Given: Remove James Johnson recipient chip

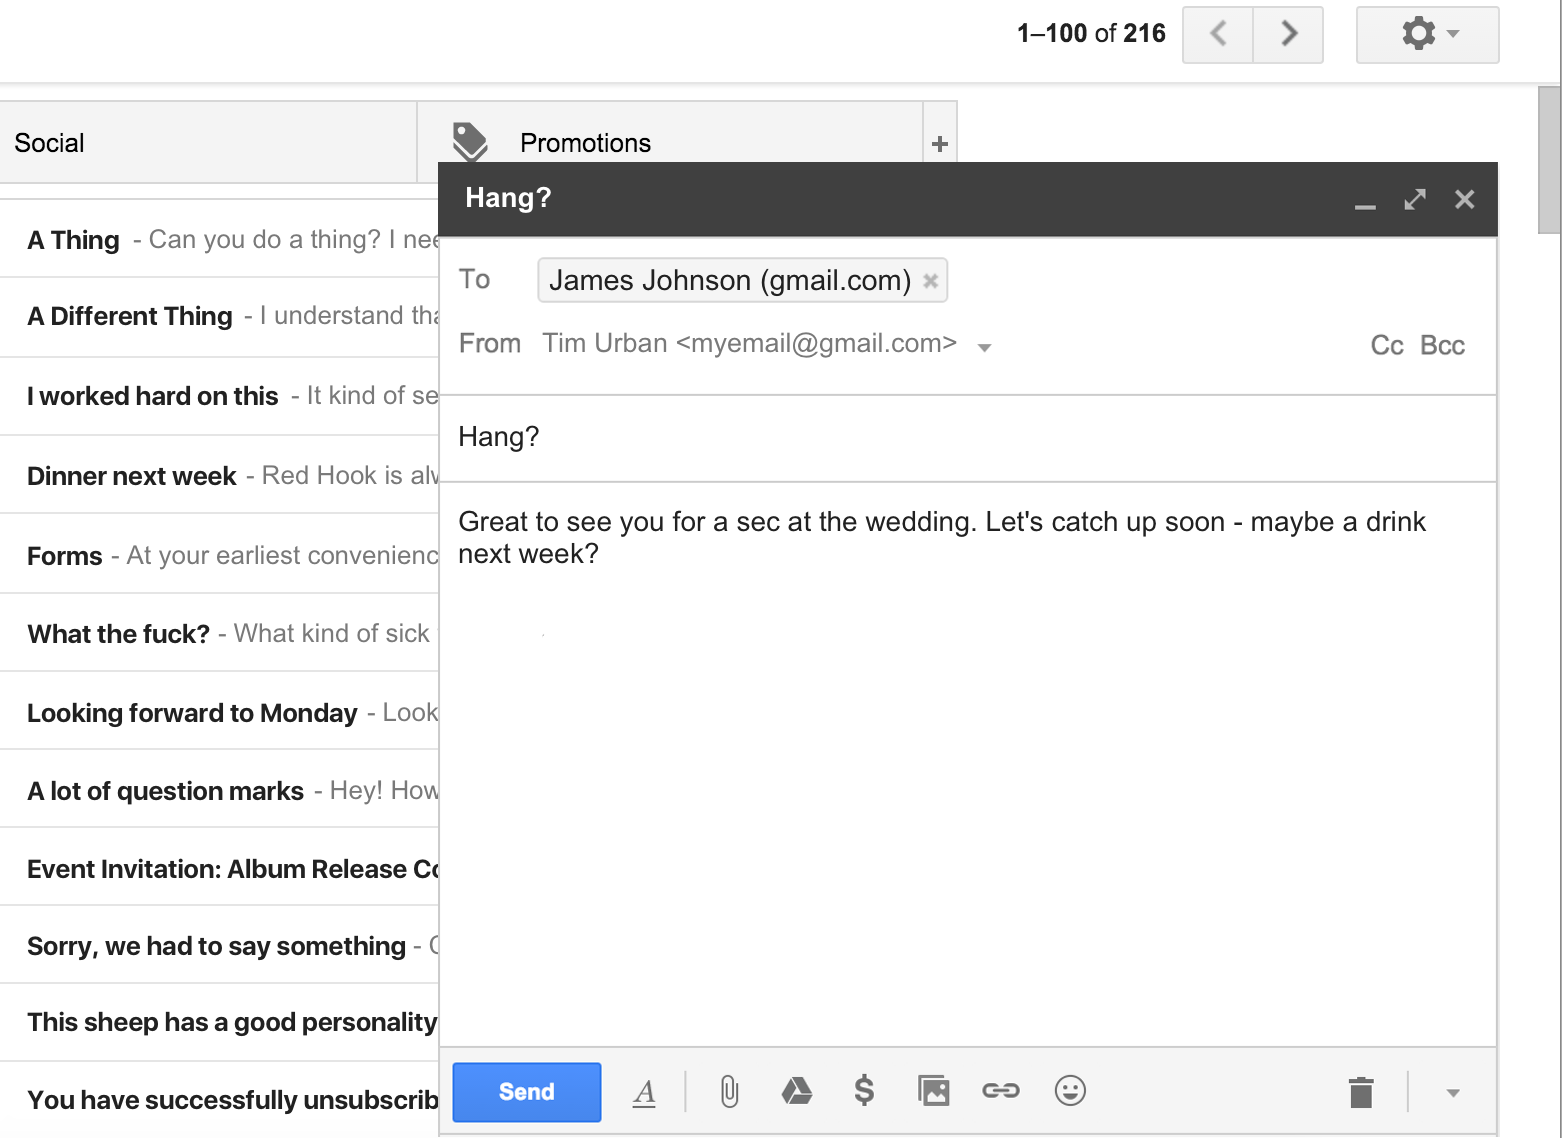Looking at the screenshot, I should click(x=930, y=281).
